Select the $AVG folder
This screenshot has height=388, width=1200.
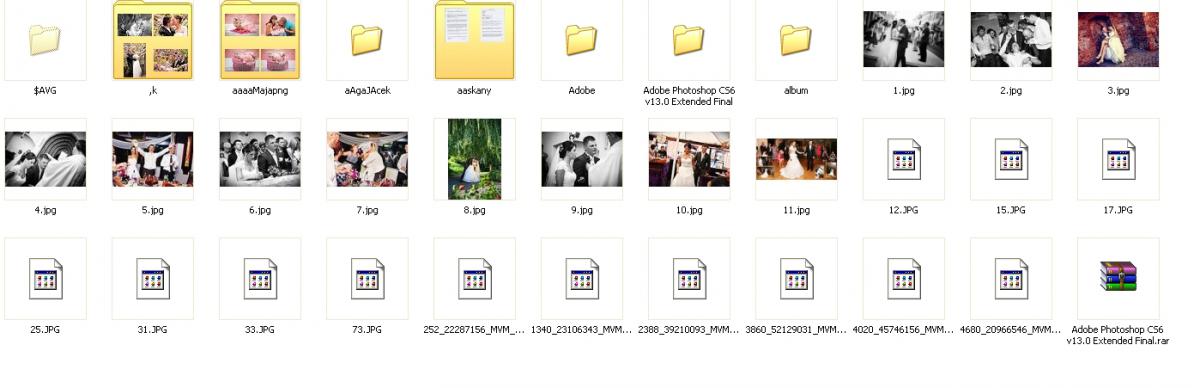coord(45,40)
